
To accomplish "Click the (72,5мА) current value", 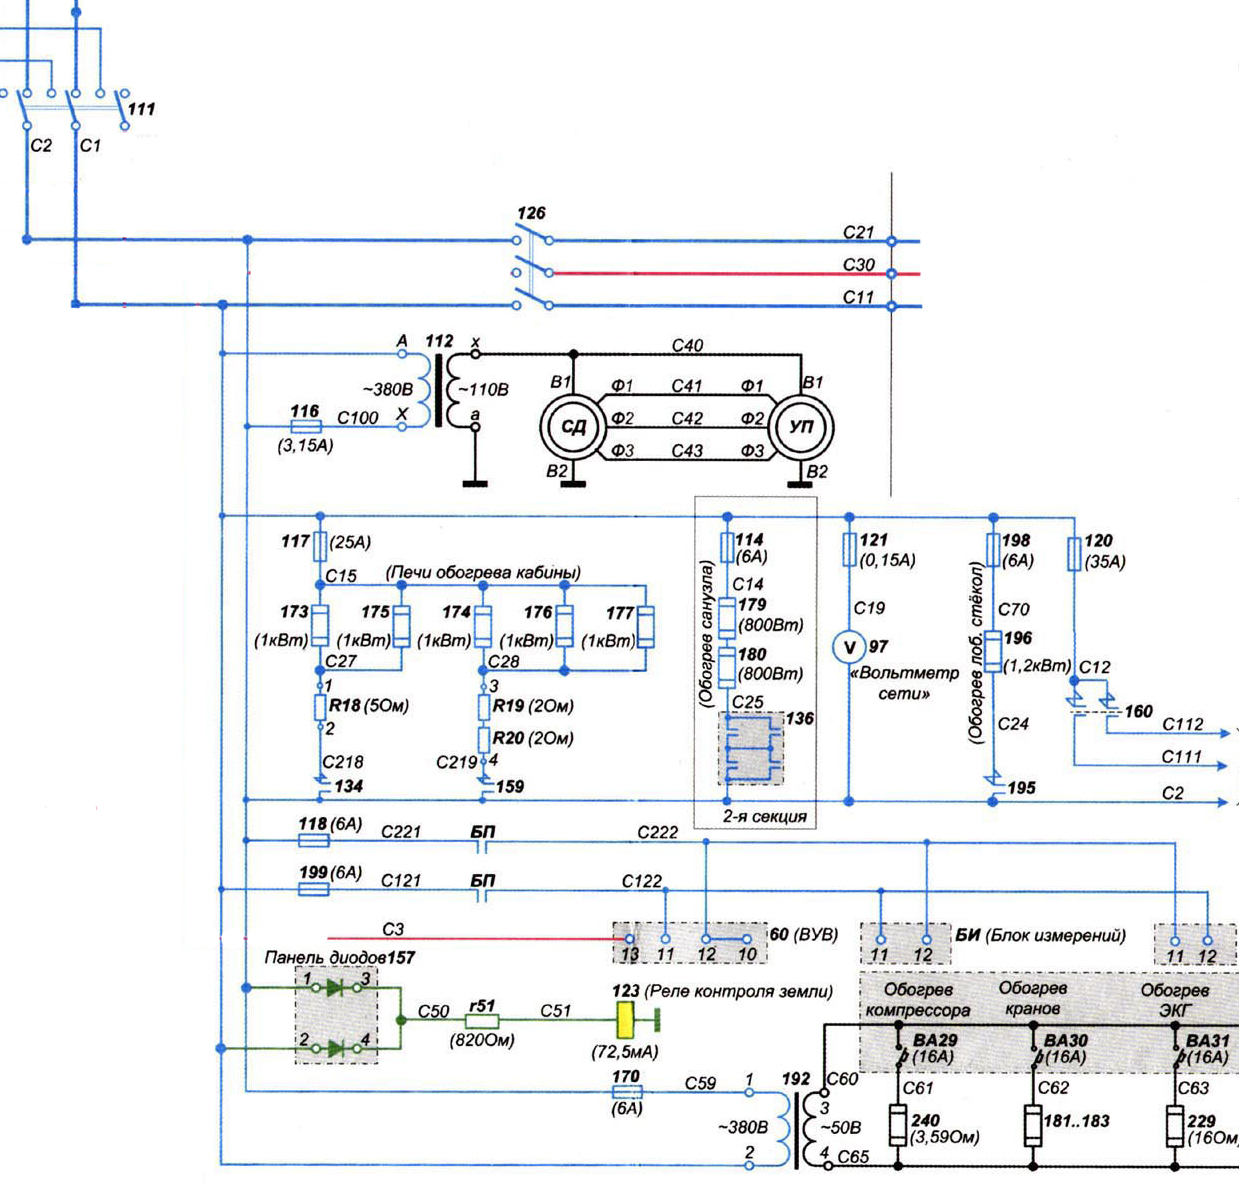I will pos(626,1053).
